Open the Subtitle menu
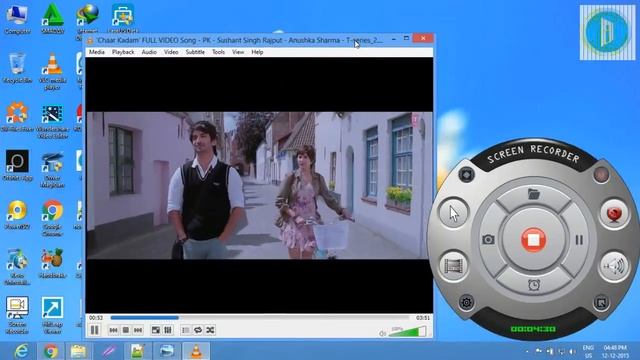This screenshot has height=360, width=640. [x=195, y=52]
